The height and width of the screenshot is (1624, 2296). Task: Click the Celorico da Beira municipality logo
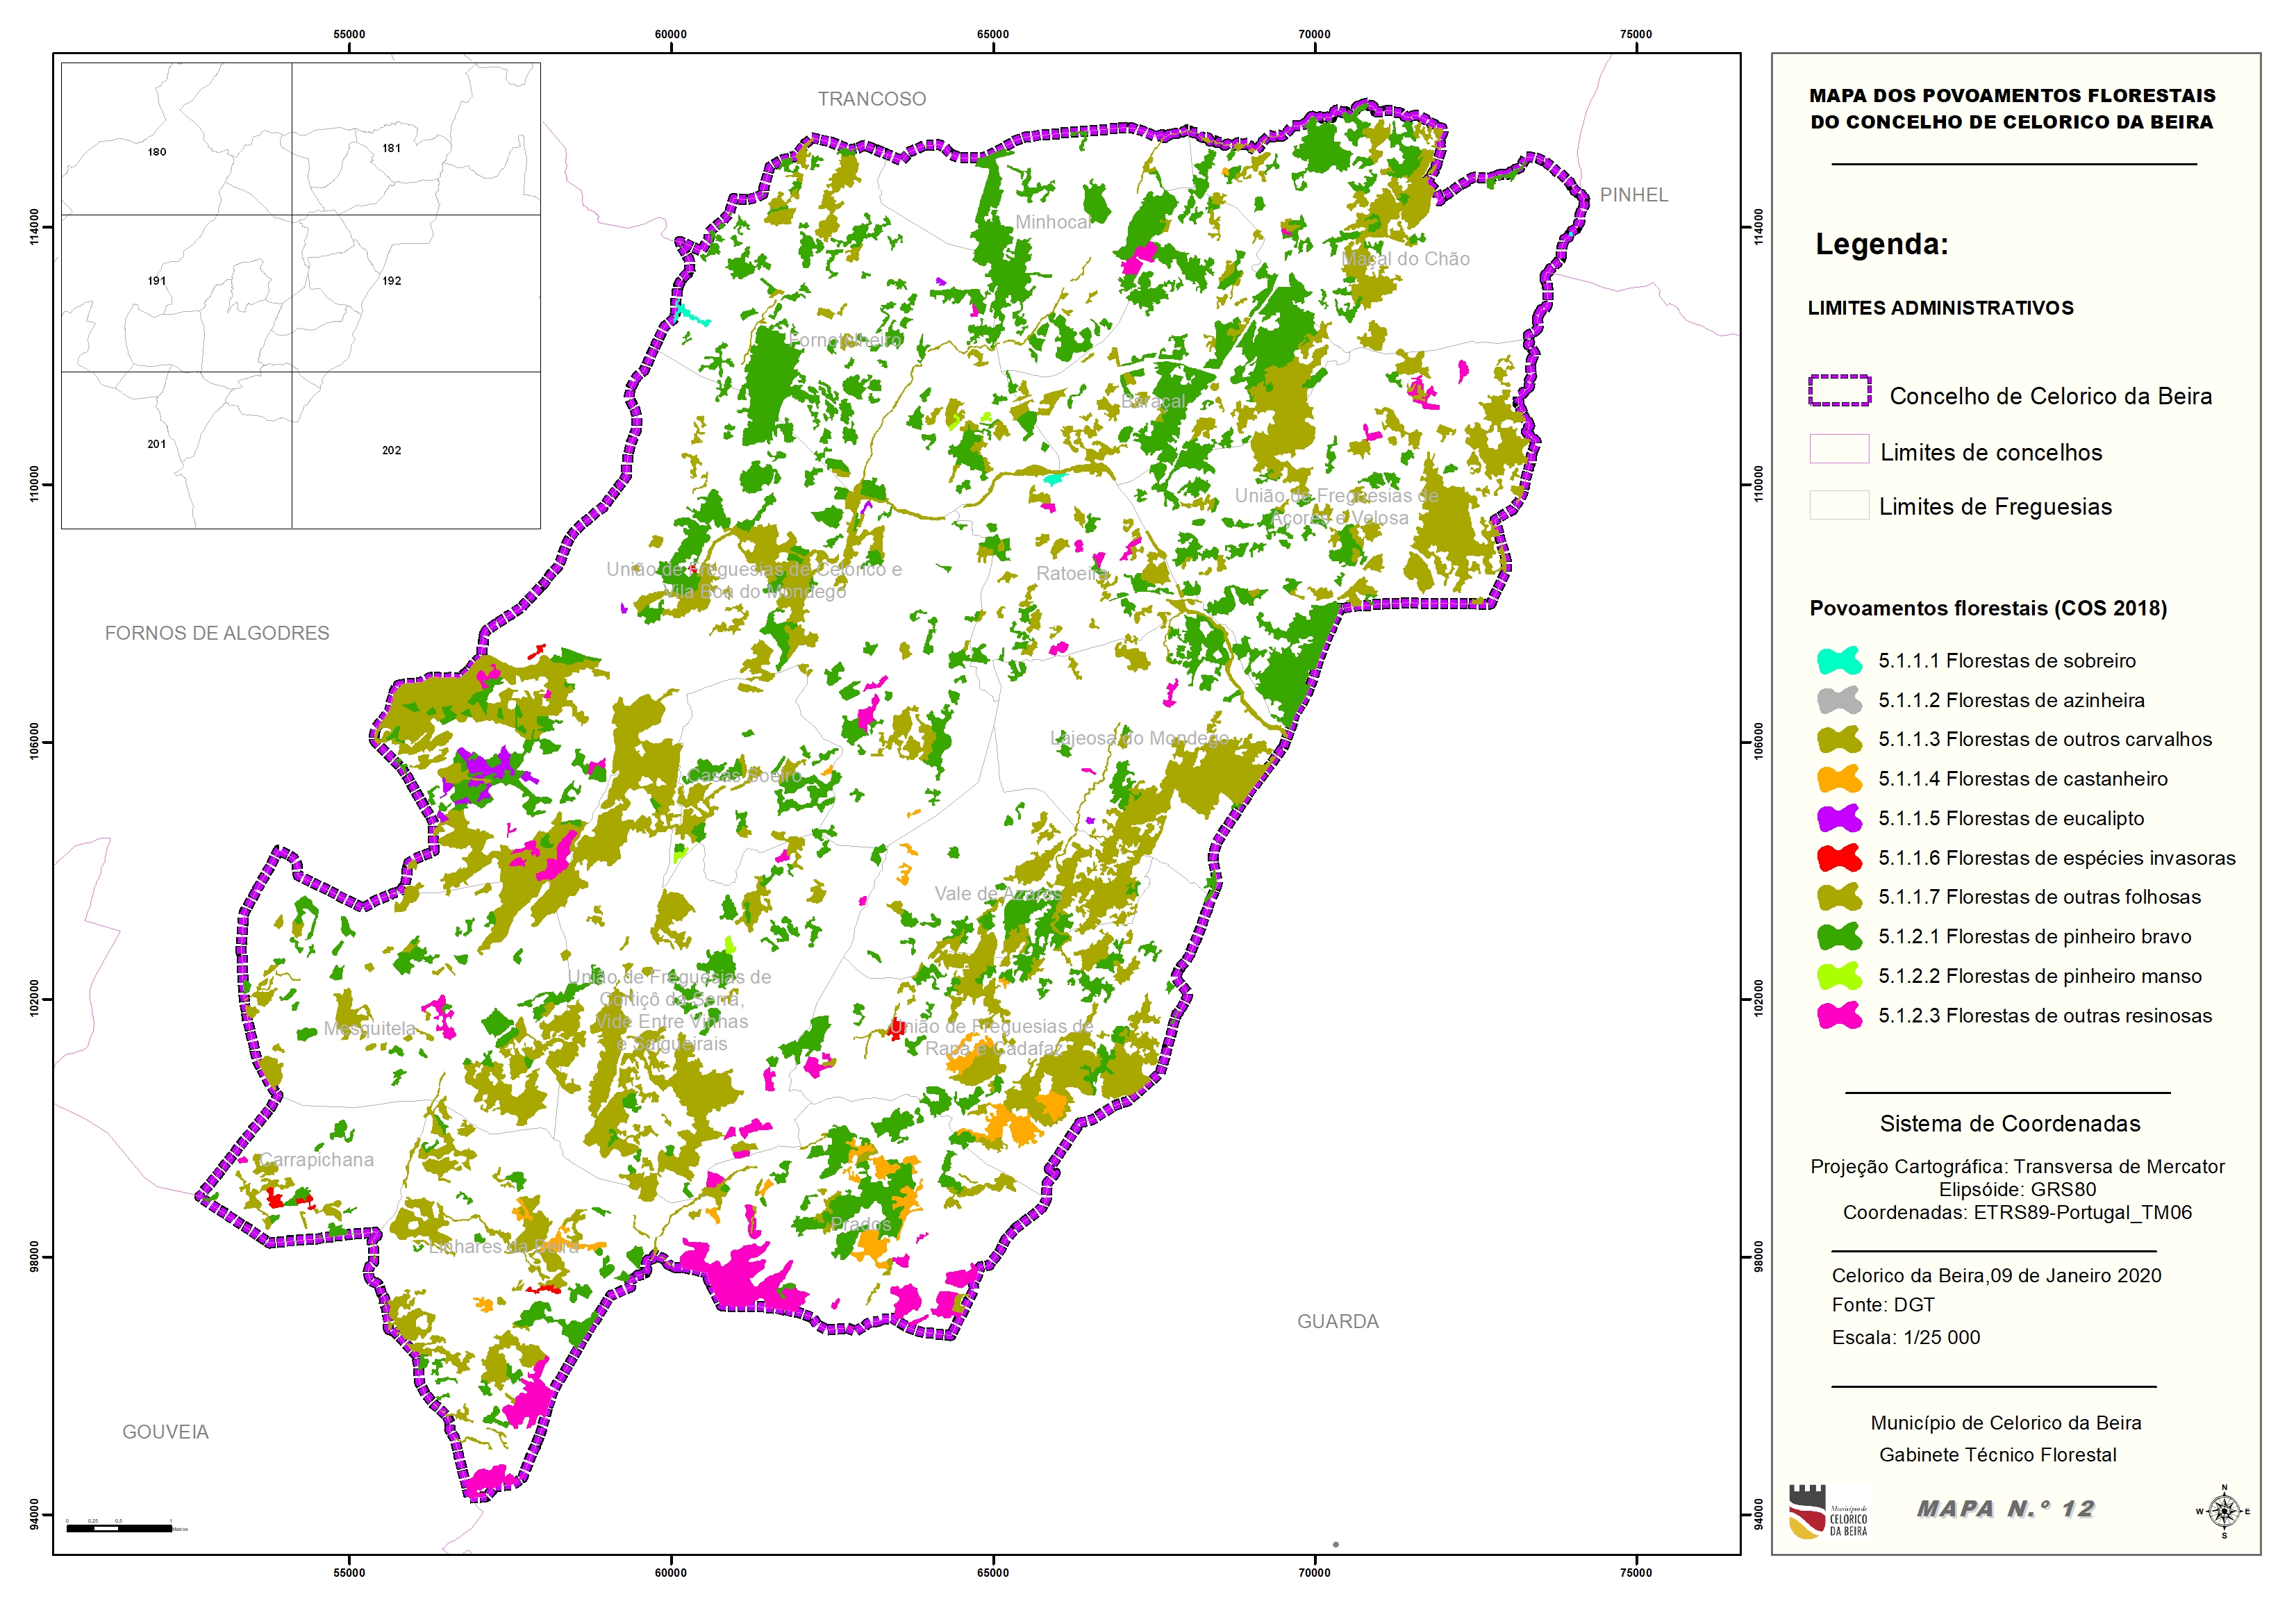tap(1827, 1511)
